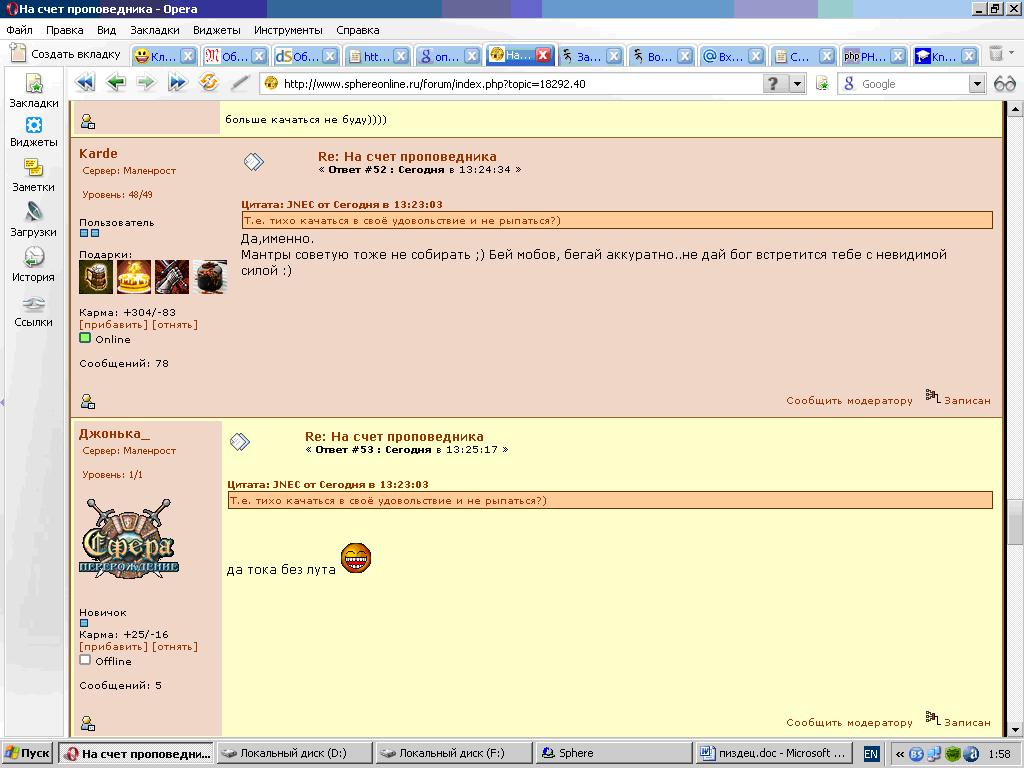Open the Вид menu
This screenshot has height=768, width=1024.
[x=106, y=30]
